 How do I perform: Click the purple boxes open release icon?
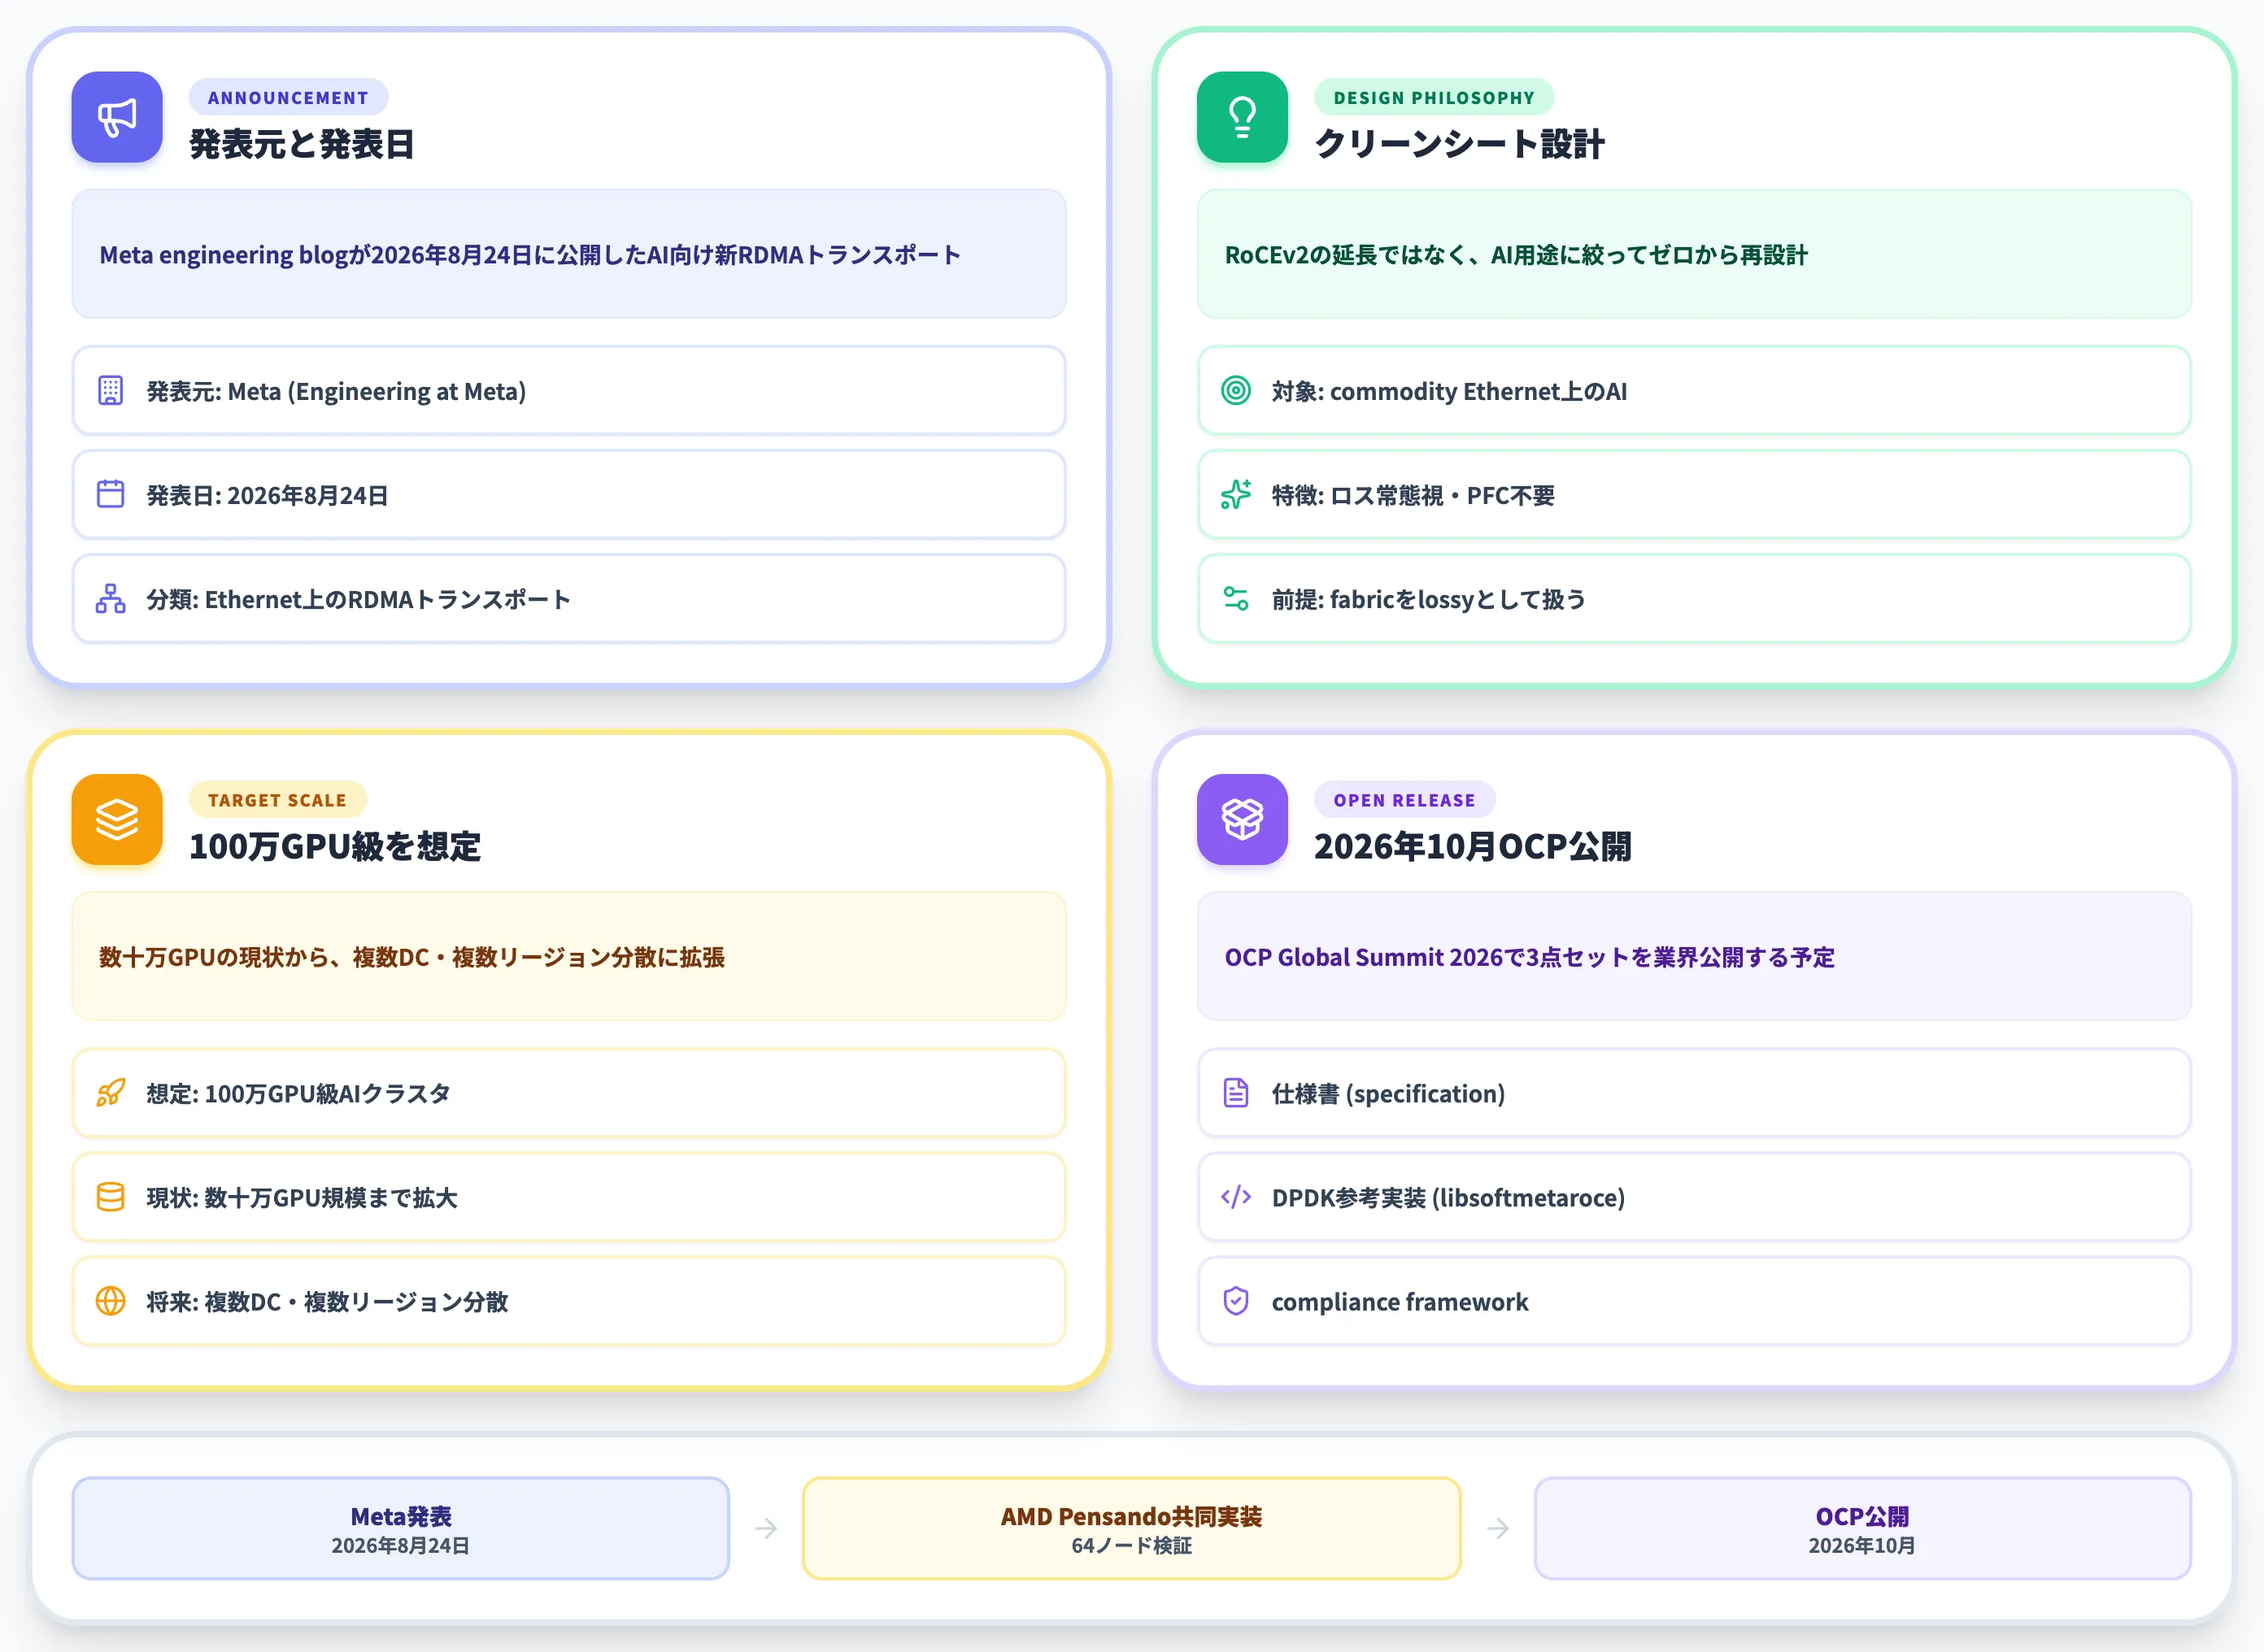(x=1242, y=819)
